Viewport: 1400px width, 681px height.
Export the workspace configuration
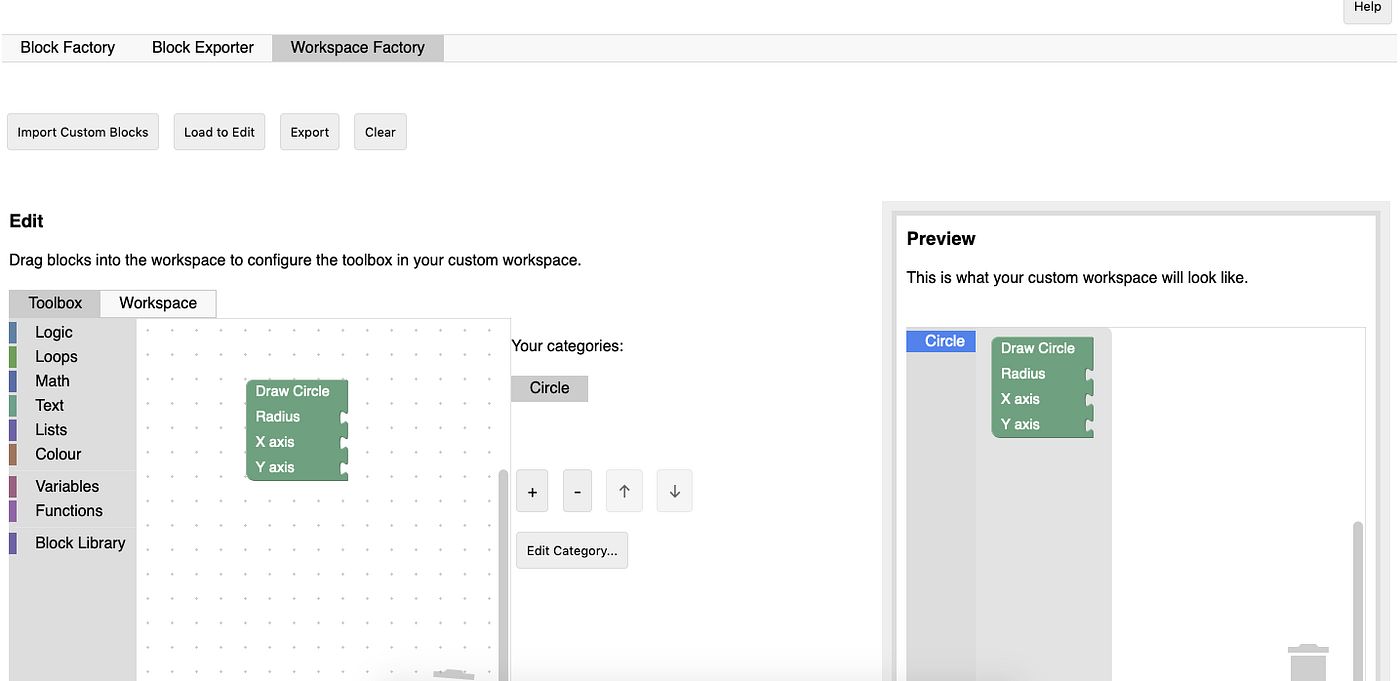309,131
